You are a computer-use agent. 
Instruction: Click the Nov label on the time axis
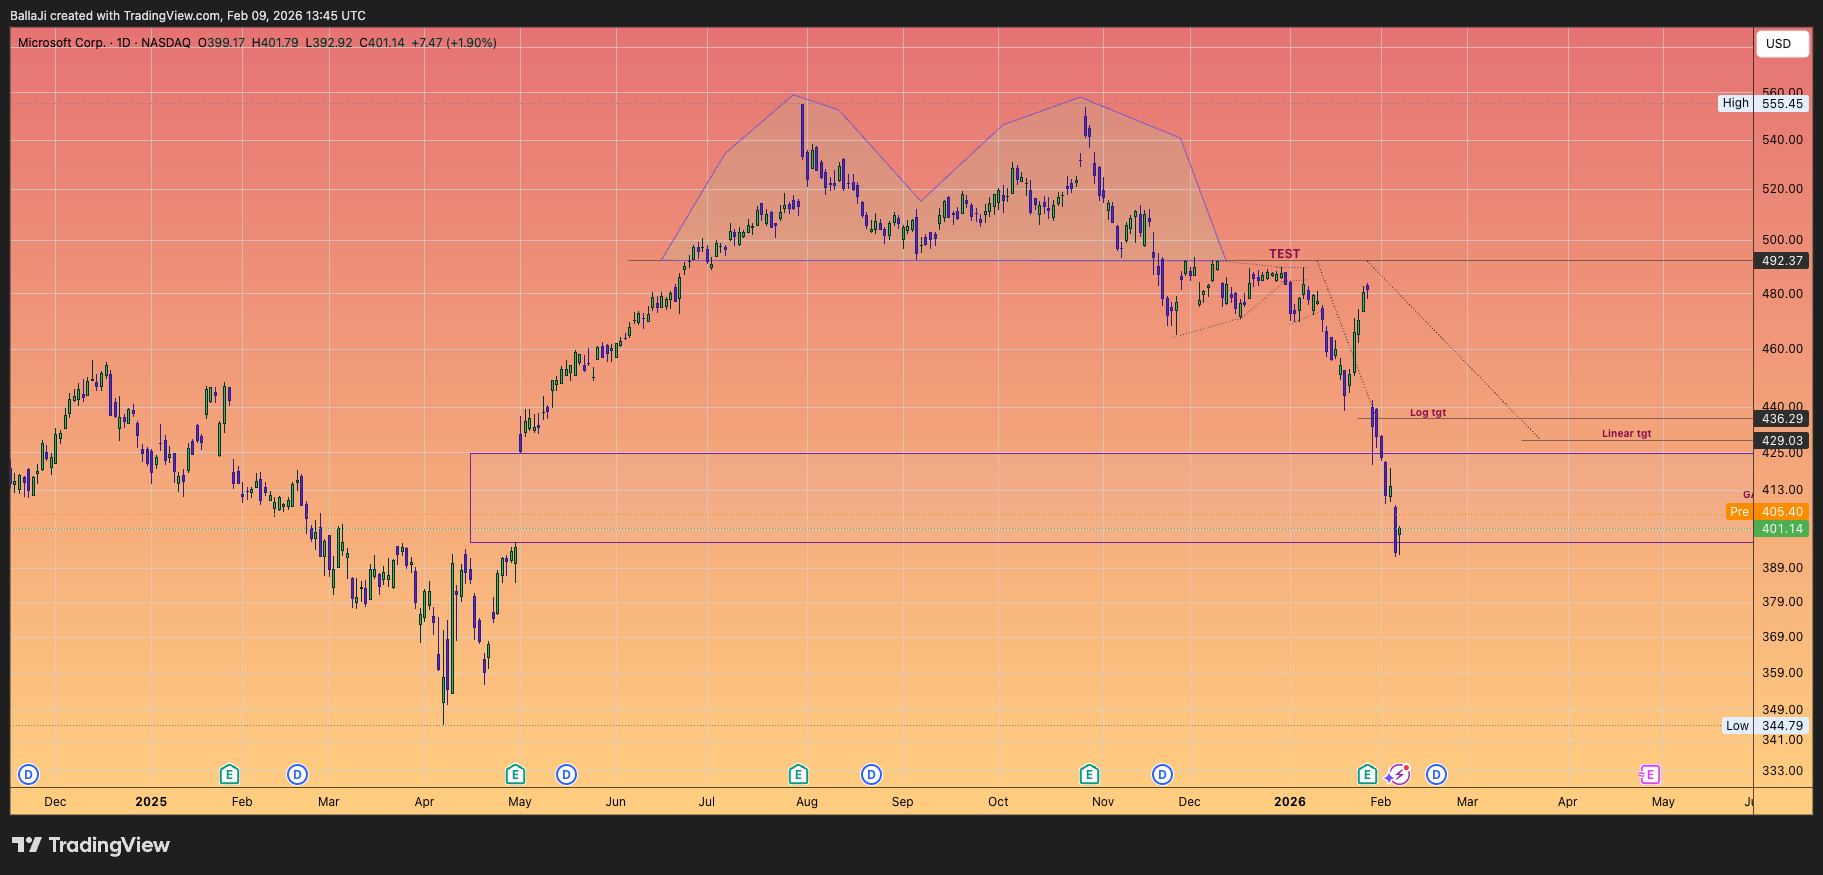tap(1103, 802)
